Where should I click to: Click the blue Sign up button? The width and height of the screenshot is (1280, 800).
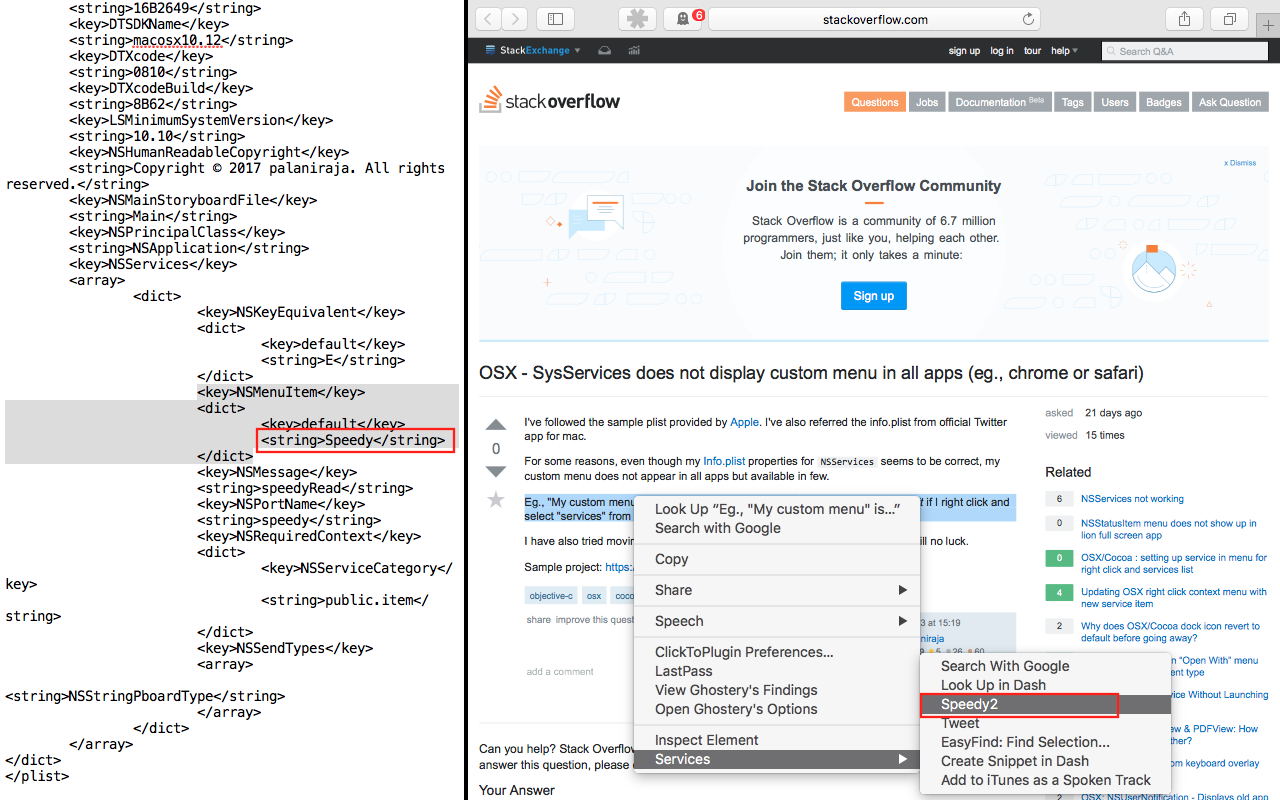[874, 295]
